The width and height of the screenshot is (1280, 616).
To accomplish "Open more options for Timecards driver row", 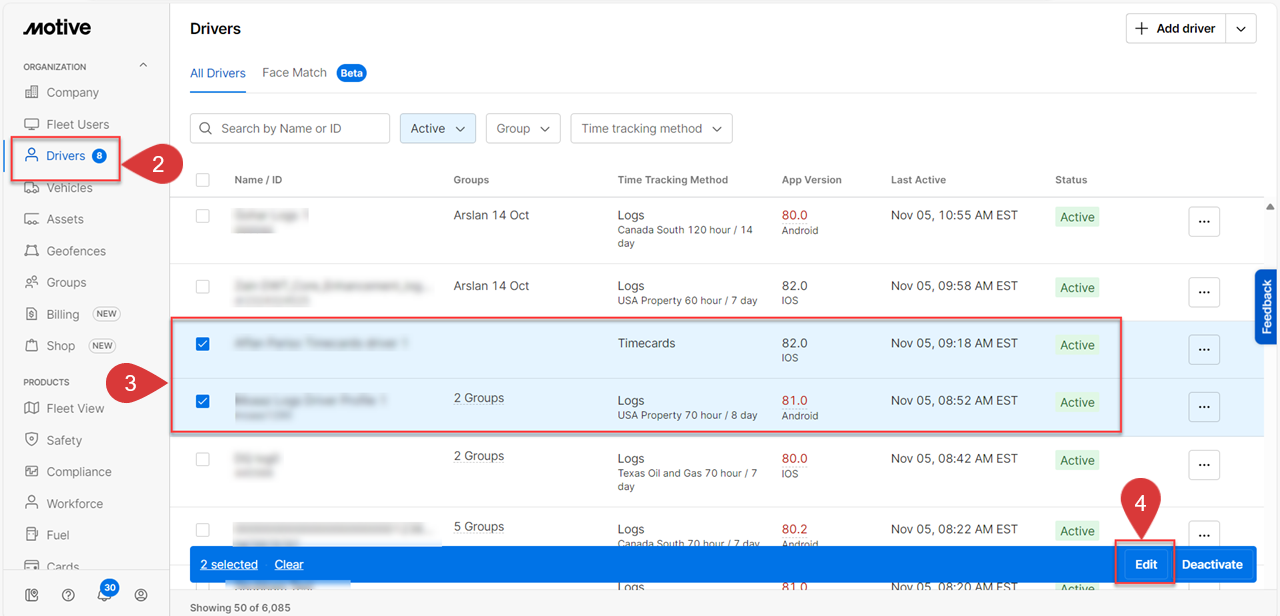I will pyautogui.click(x=1203, y=349).
